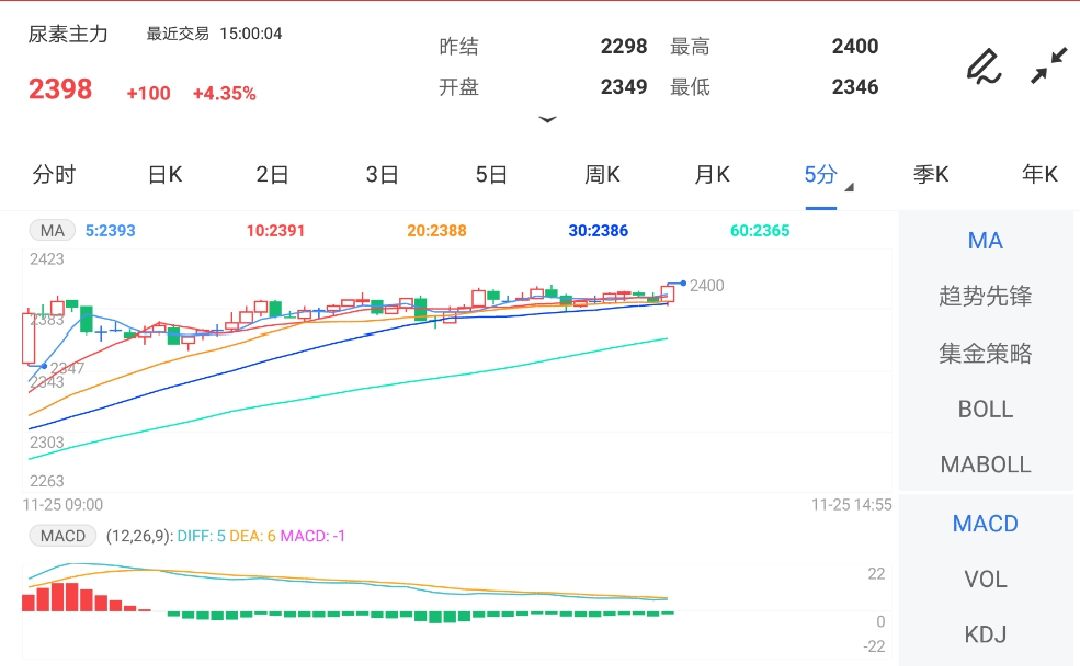This screenshot has width=1080, height=666.
Task: Click the 11-25 09:00 start time label
Action: tap(63, 505)
